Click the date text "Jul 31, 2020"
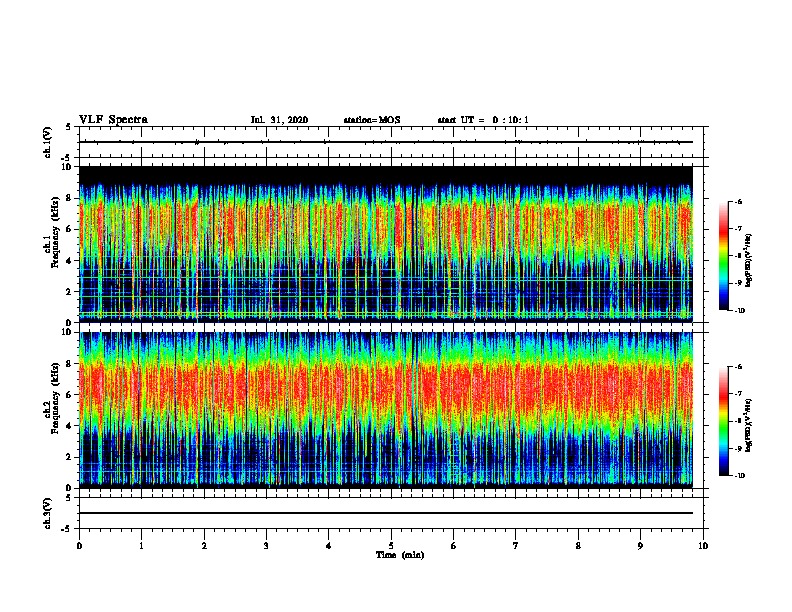This screenshot has width=792, height=612. click(279, 120)
